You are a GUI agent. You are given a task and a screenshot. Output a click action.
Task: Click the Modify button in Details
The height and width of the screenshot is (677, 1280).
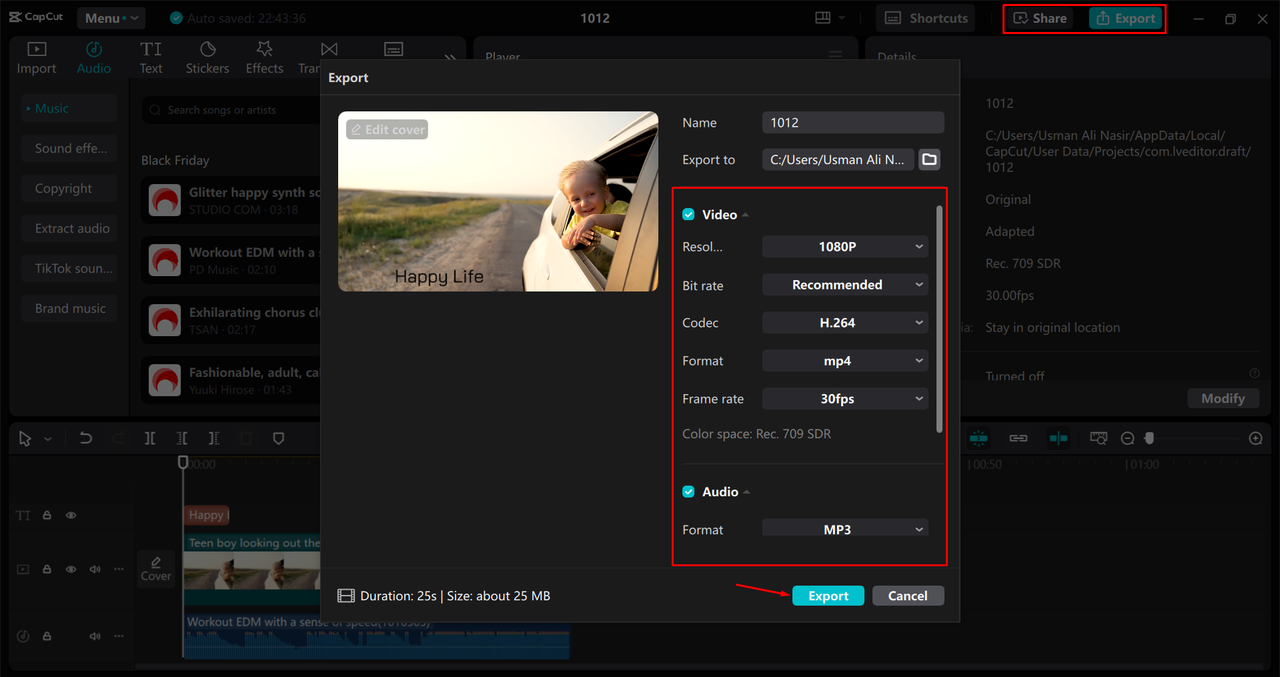tap(1223, 398)
